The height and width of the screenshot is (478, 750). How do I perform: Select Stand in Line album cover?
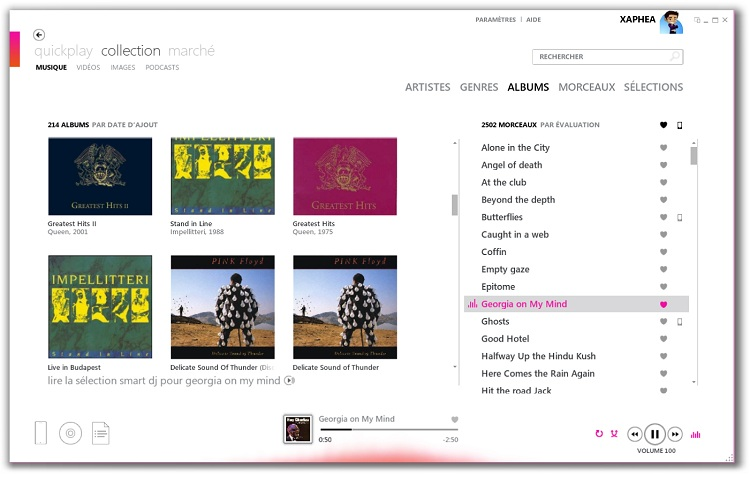222,176
